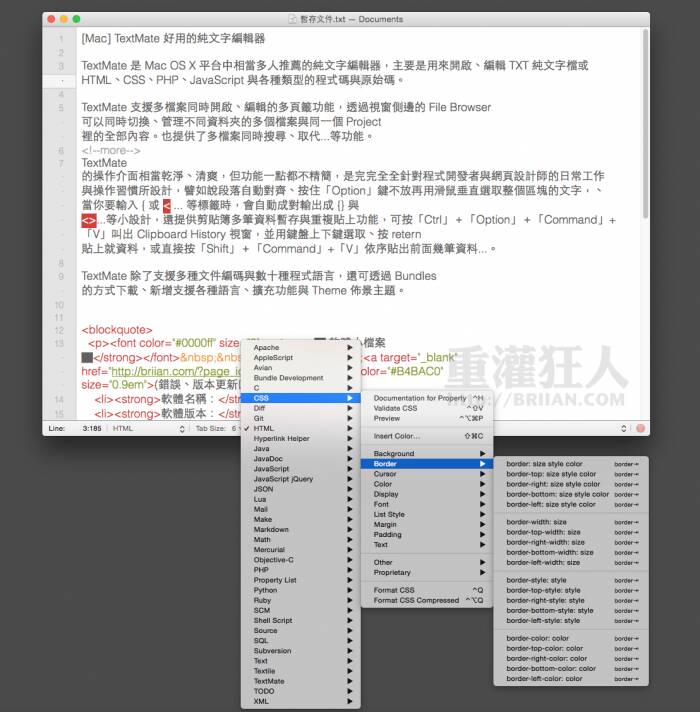Open the HTML language selector in status bar
The image size is (700, 712).
point(148,429)
